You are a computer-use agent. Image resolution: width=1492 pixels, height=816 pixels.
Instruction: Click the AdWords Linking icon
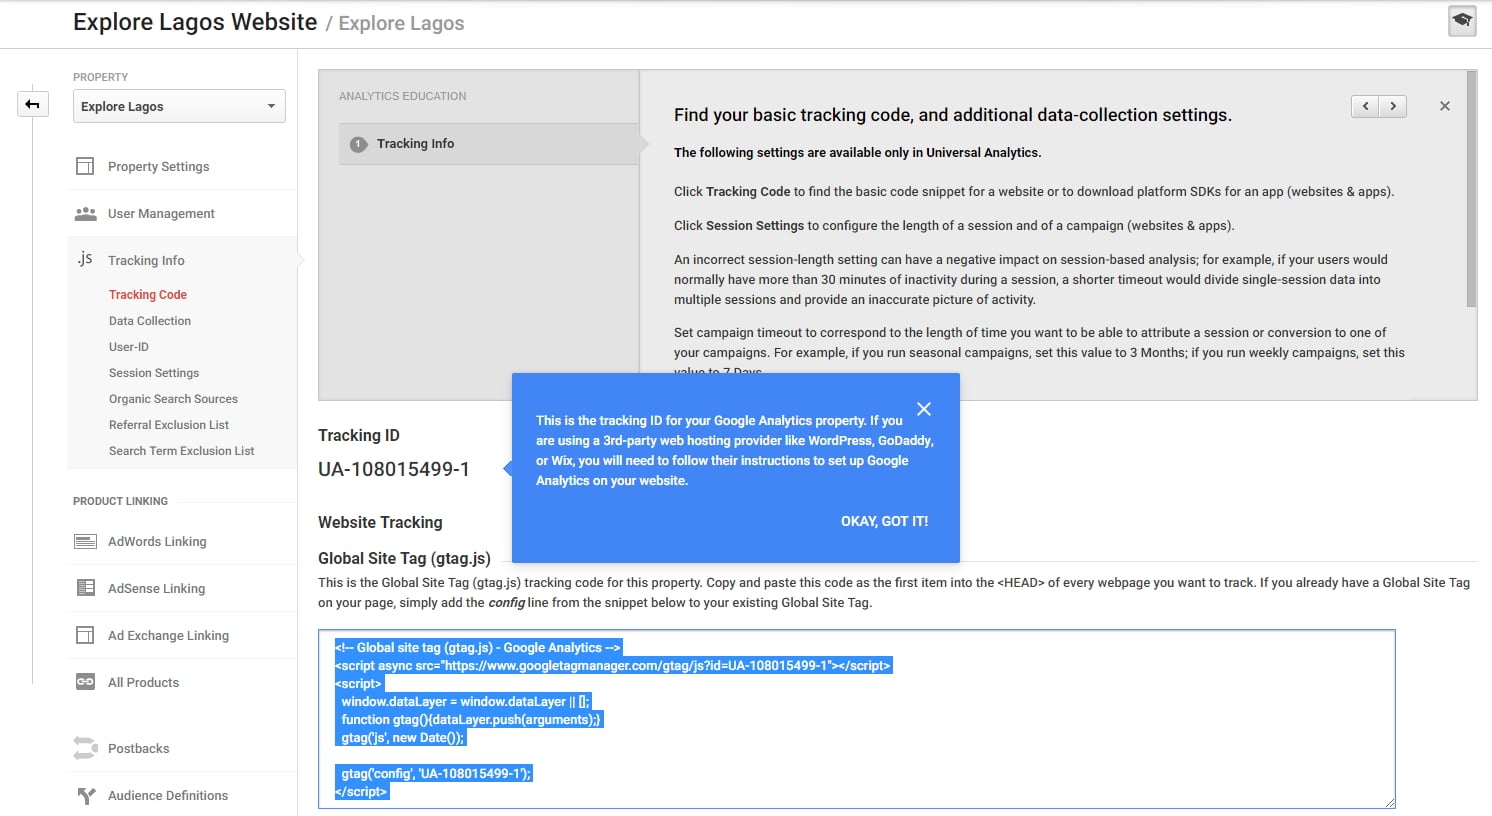click(86, 541)
